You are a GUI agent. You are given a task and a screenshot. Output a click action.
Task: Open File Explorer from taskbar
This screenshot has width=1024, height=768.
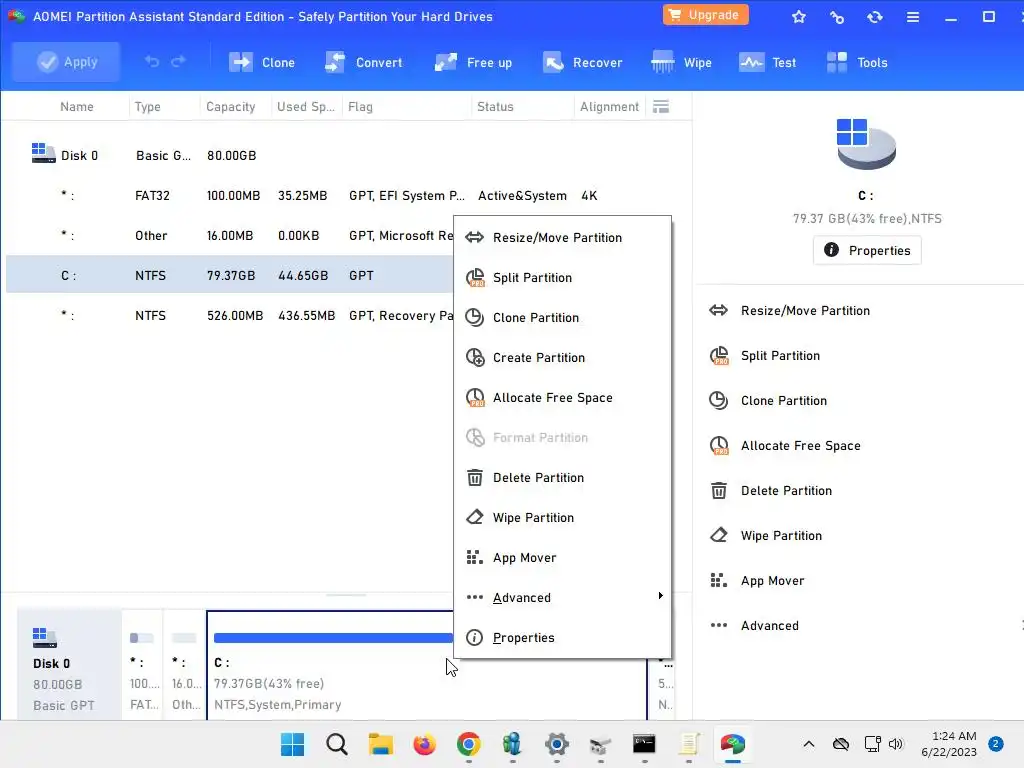point(381,744)
